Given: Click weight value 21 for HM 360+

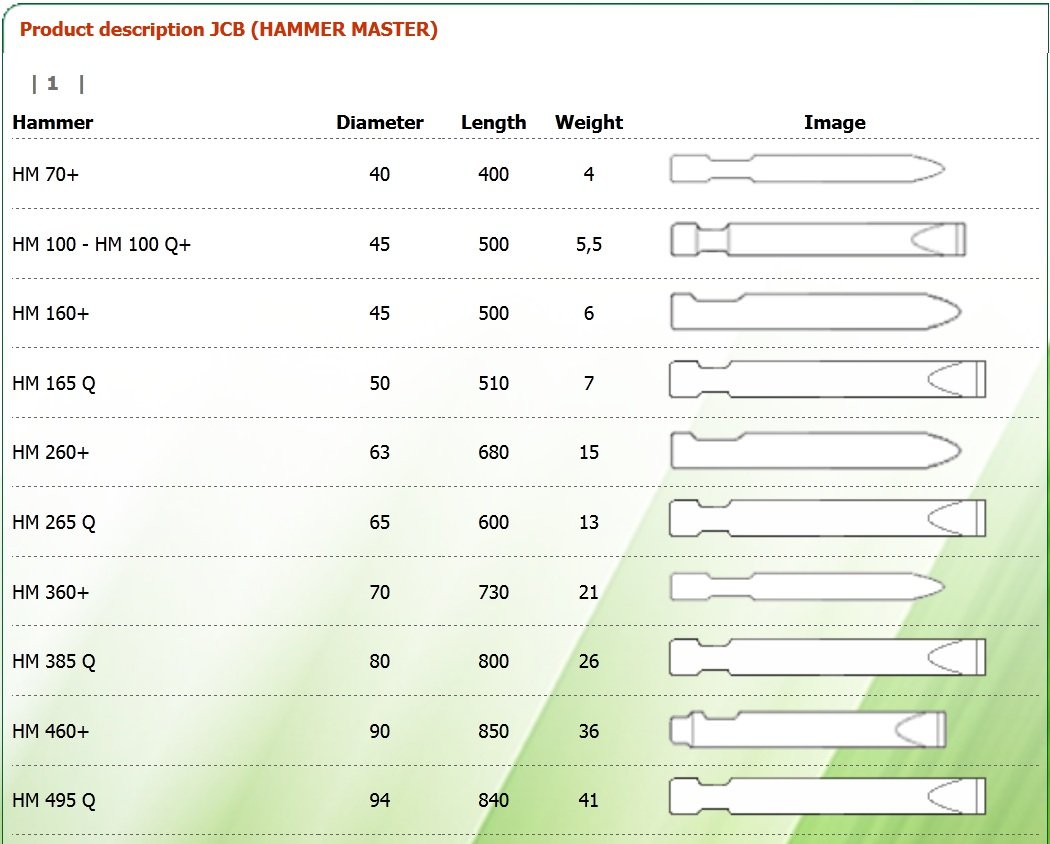Looking at the screenshot, I should coord(589,592).
